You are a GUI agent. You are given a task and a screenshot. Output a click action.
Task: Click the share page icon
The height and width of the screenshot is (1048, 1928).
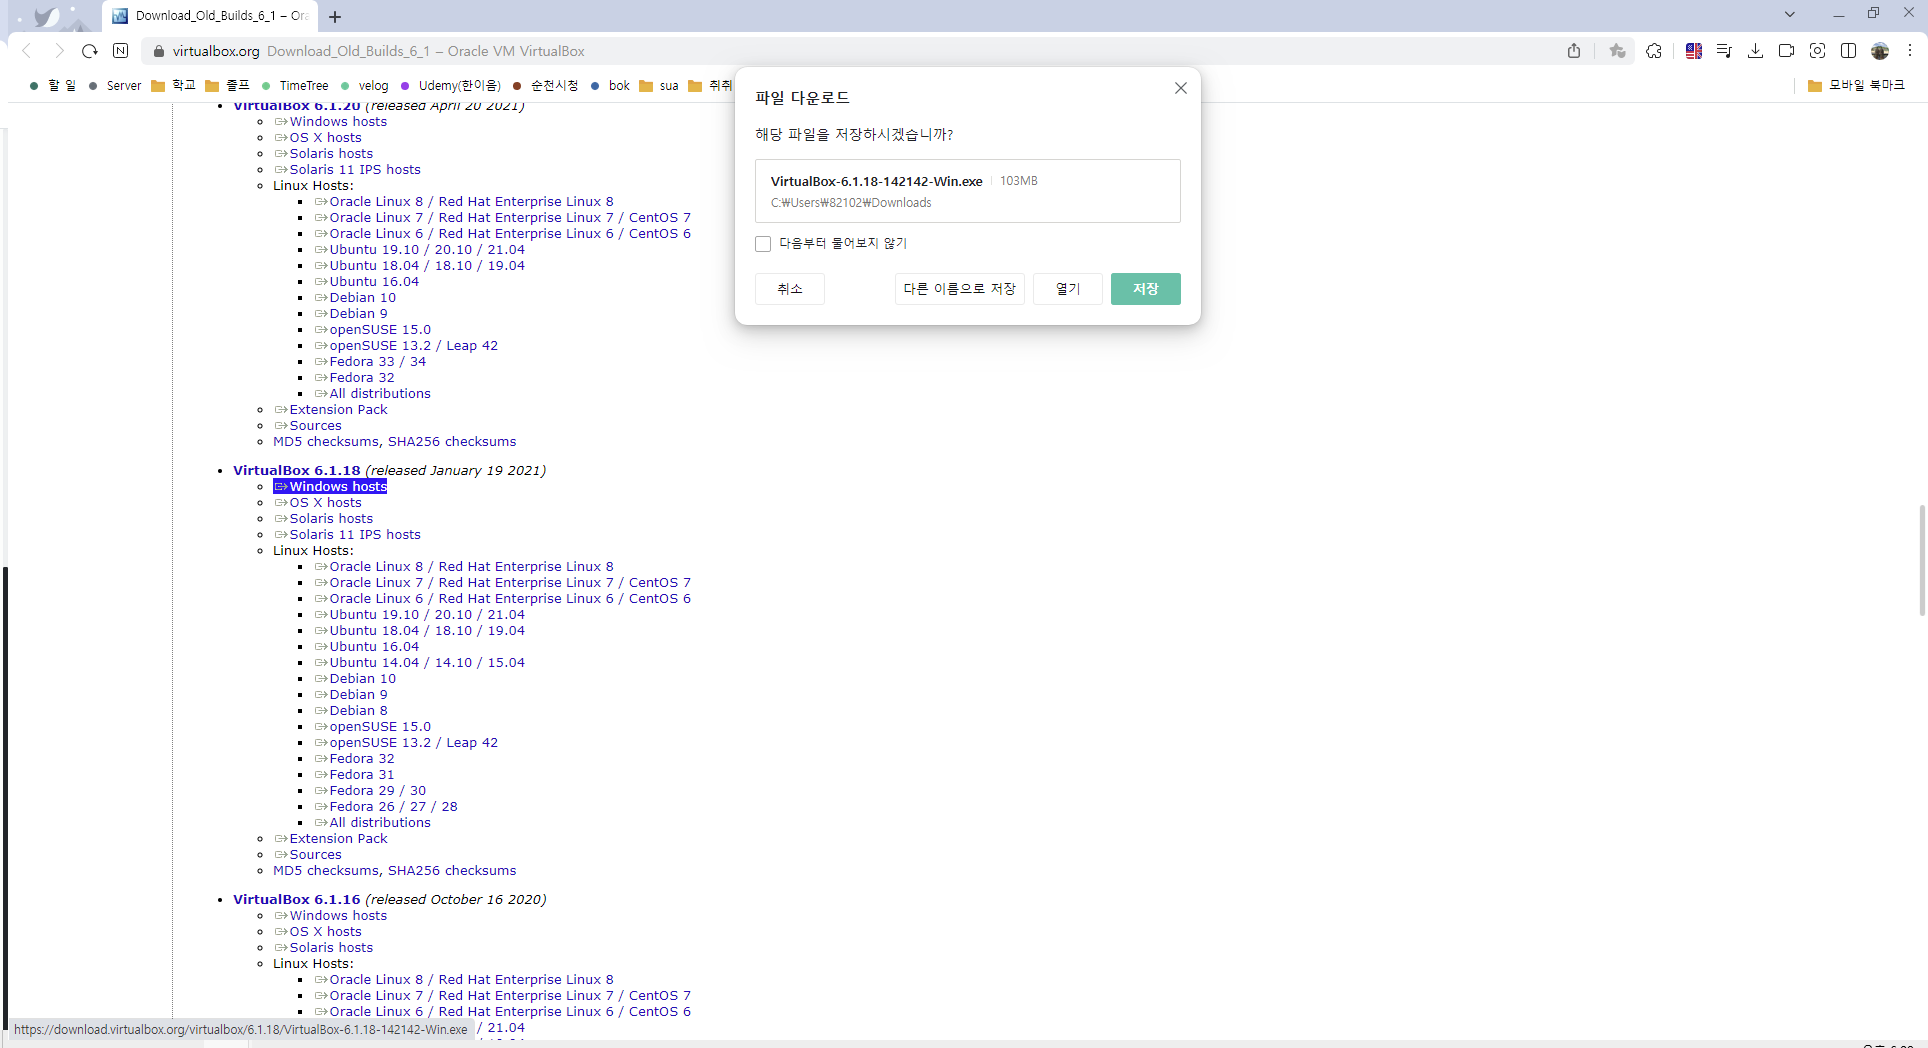pos(1574,51)
